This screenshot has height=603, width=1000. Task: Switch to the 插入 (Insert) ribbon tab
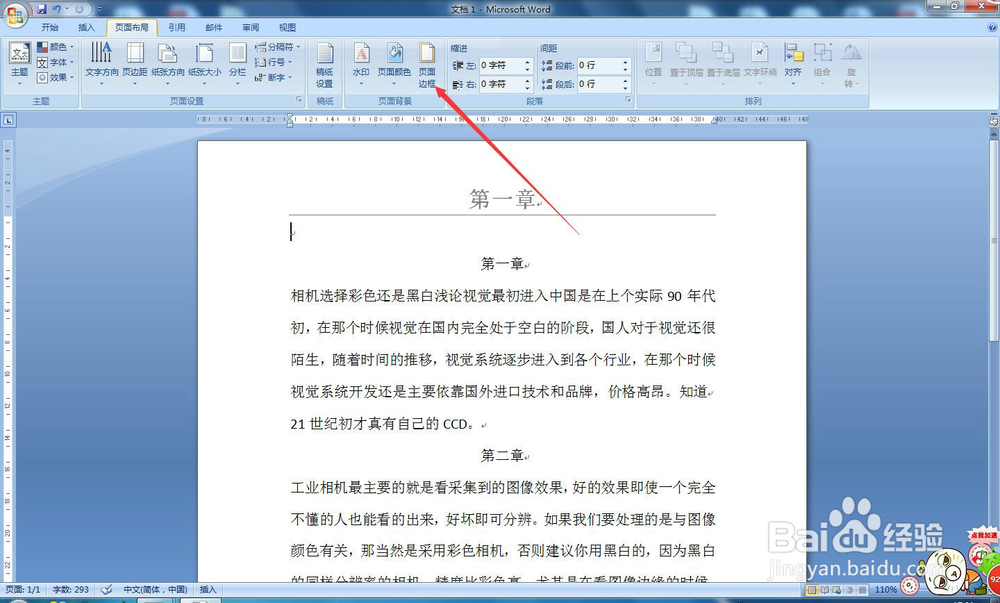pyautogui.click(x=87, y=27)
